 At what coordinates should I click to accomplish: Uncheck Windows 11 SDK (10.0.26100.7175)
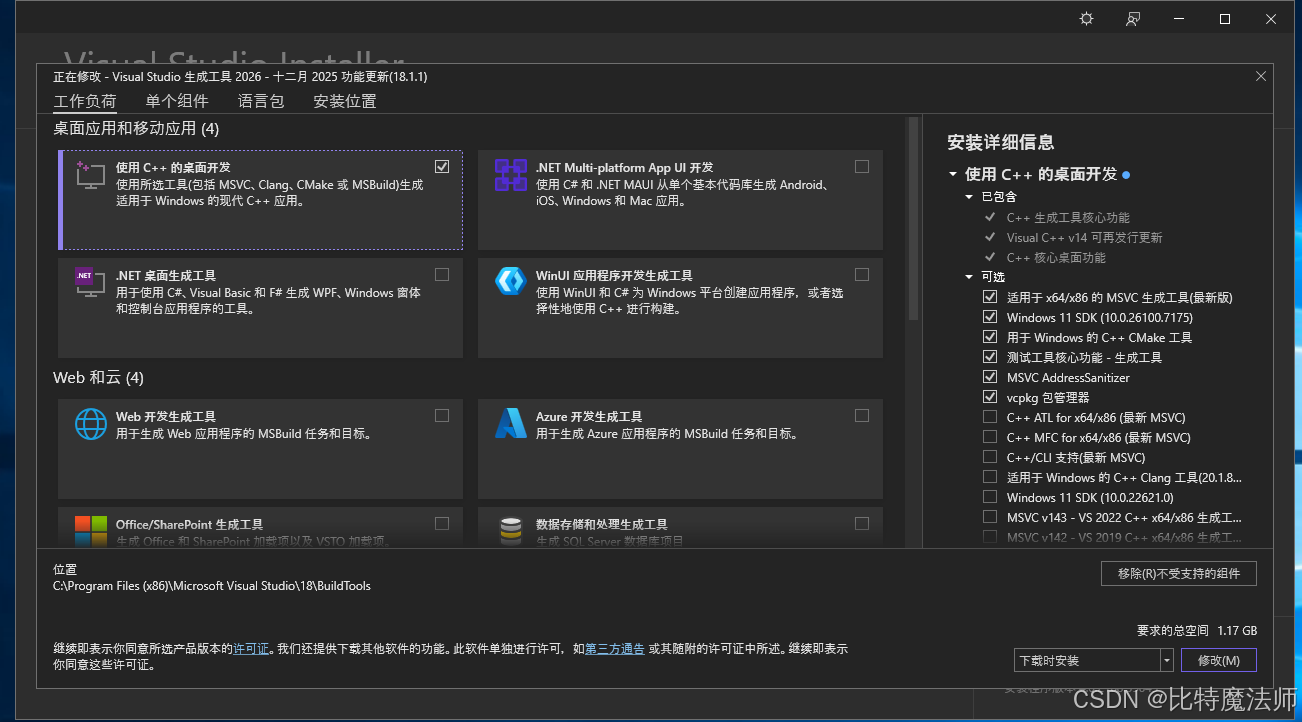[990, 317]
